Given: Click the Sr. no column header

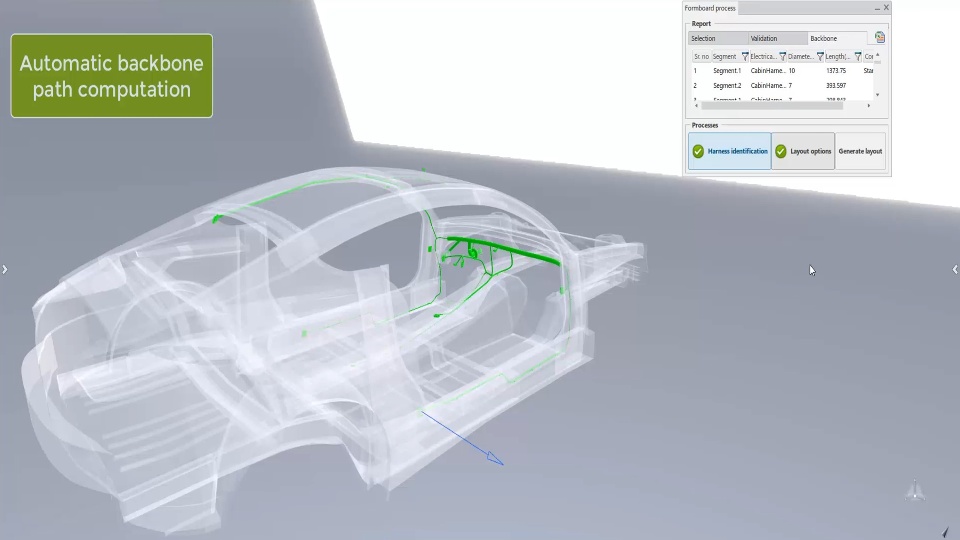Looking at the screenshot, I should coord(702,56).
